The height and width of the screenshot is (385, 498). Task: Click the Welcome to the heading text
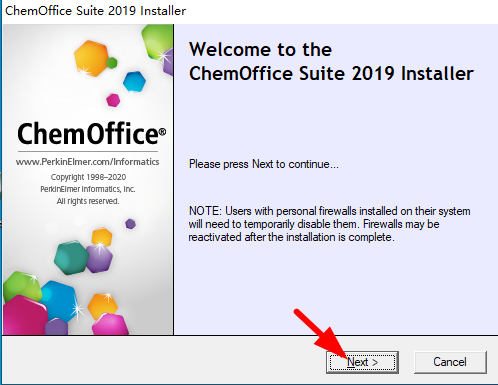260,50
